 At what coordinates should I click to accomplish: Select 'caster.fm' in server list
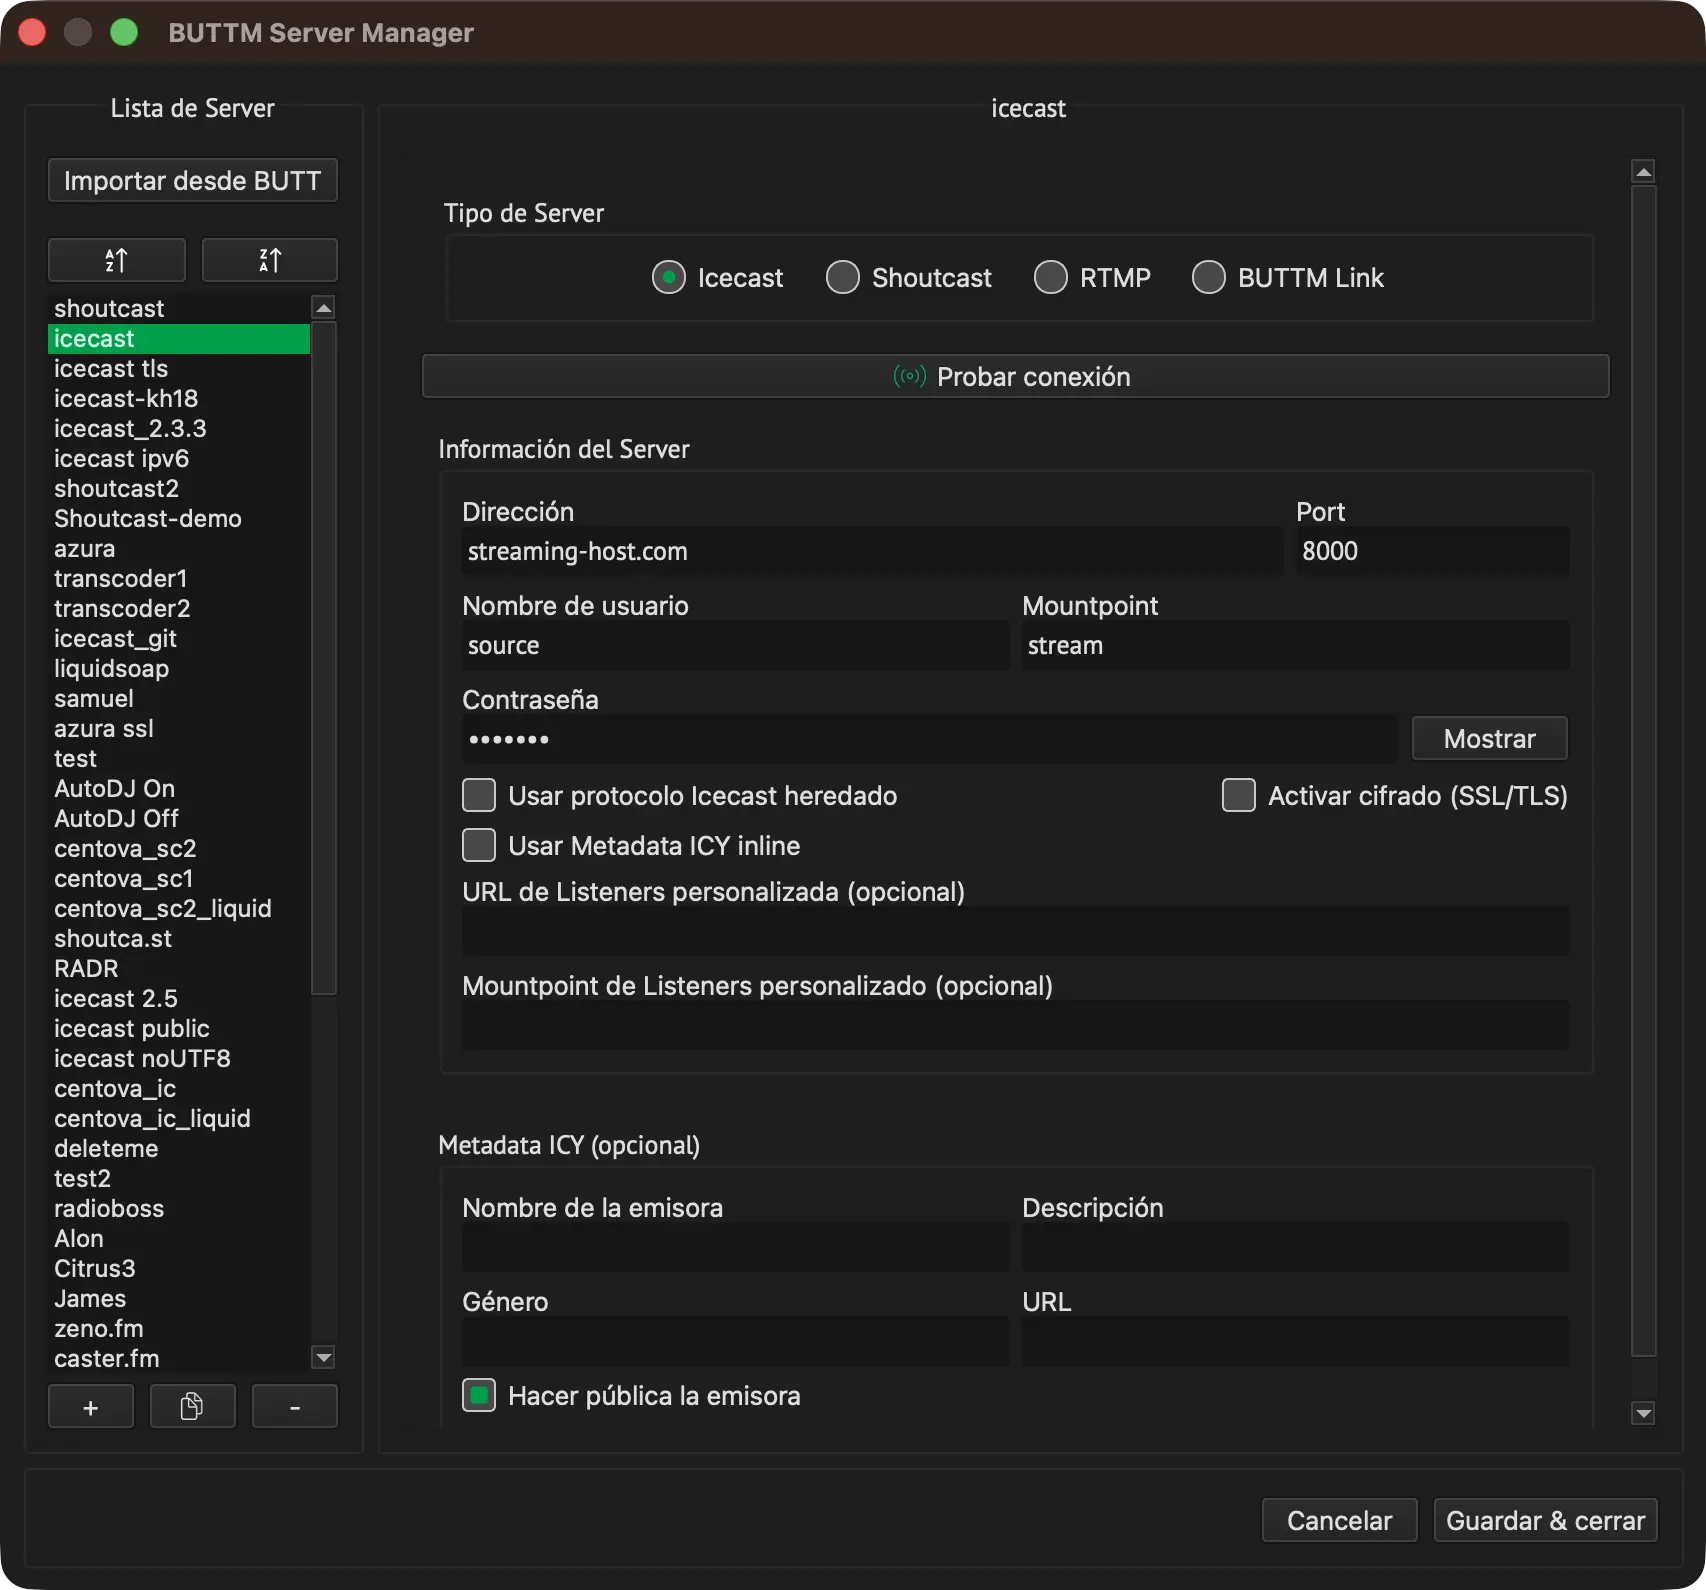pos(179,1358)
